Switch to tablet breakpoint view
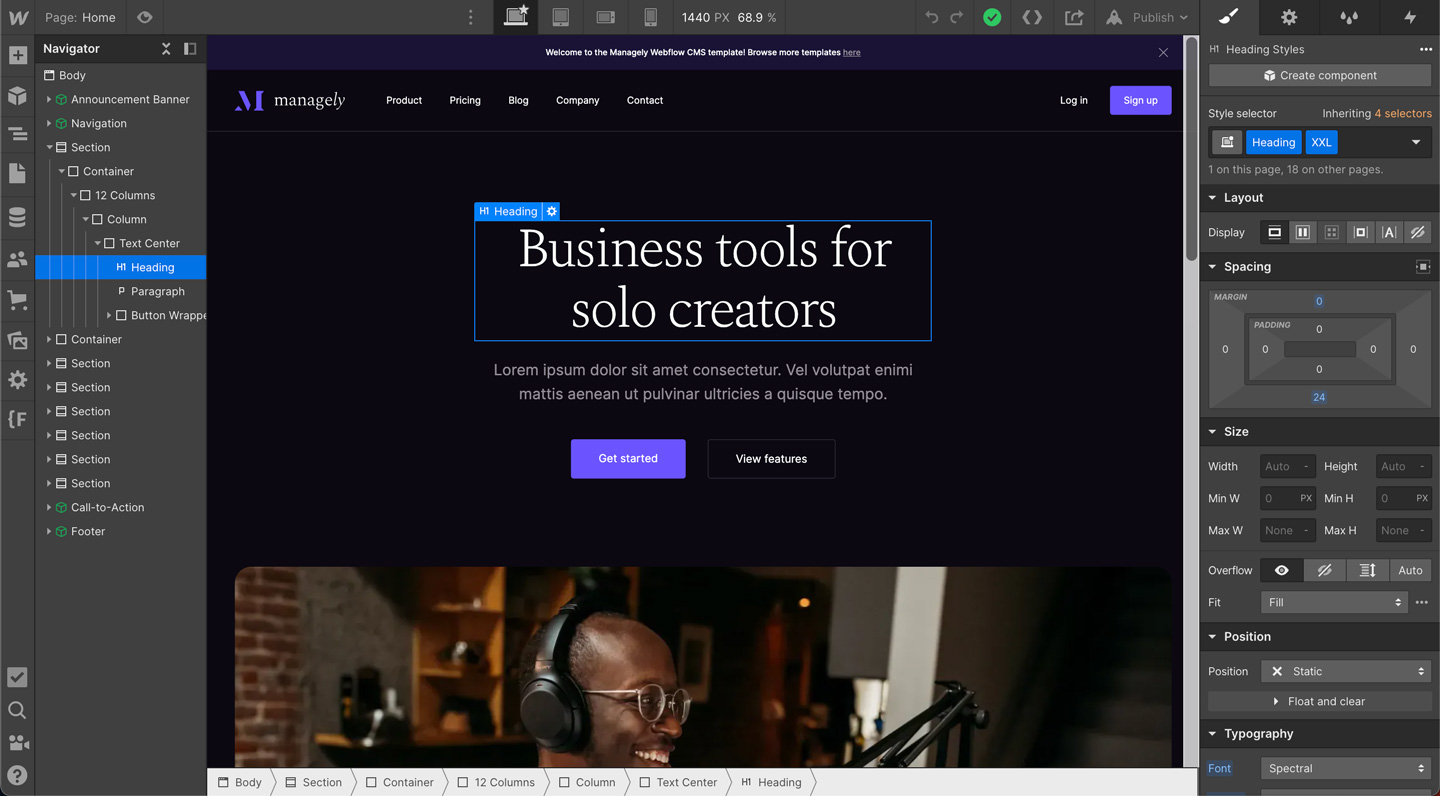 tap(560, 17)
